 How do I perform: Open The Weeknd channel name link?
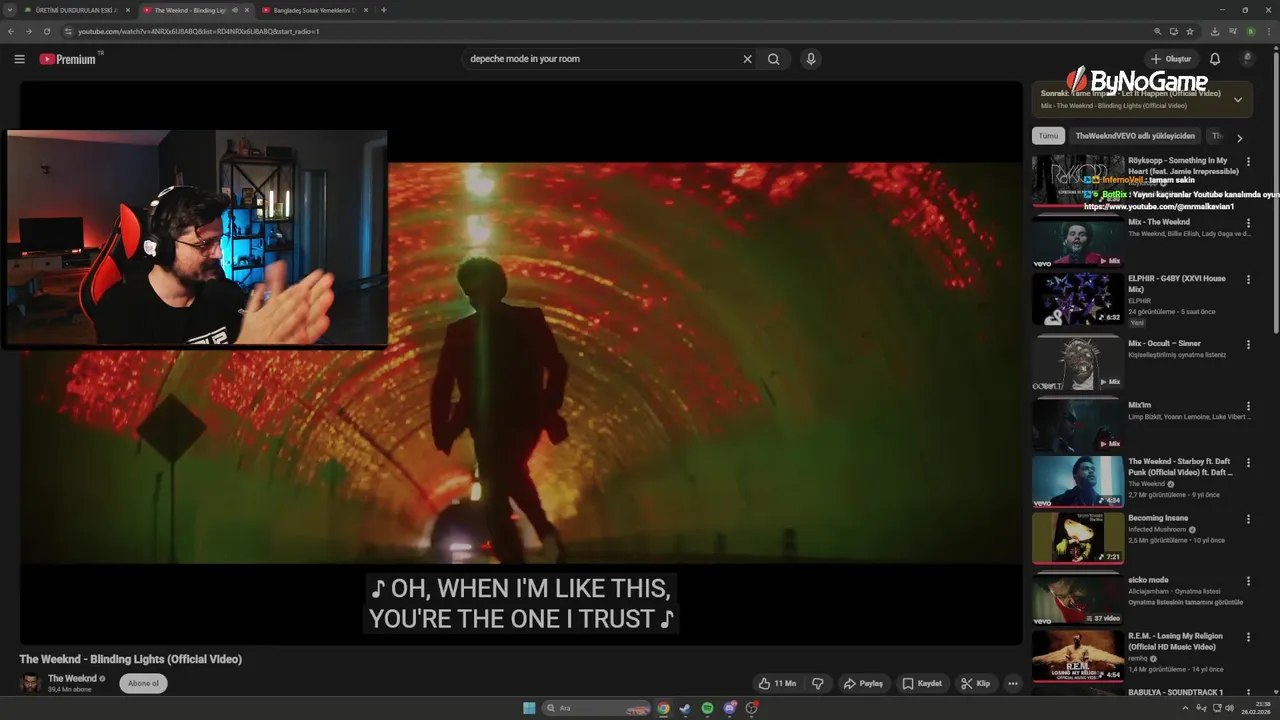[70, 678]
